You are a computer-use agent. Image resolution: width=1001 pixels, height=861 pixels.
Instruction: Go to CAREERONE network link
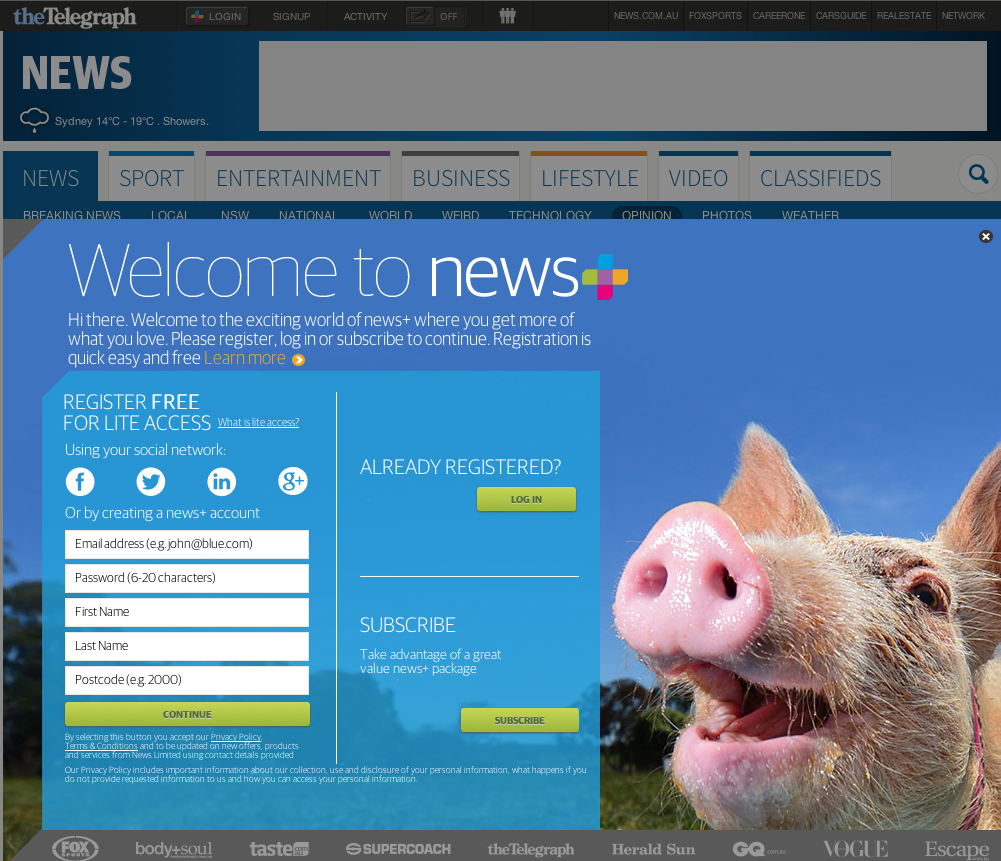pyautogui.click(x=778, y=15)
